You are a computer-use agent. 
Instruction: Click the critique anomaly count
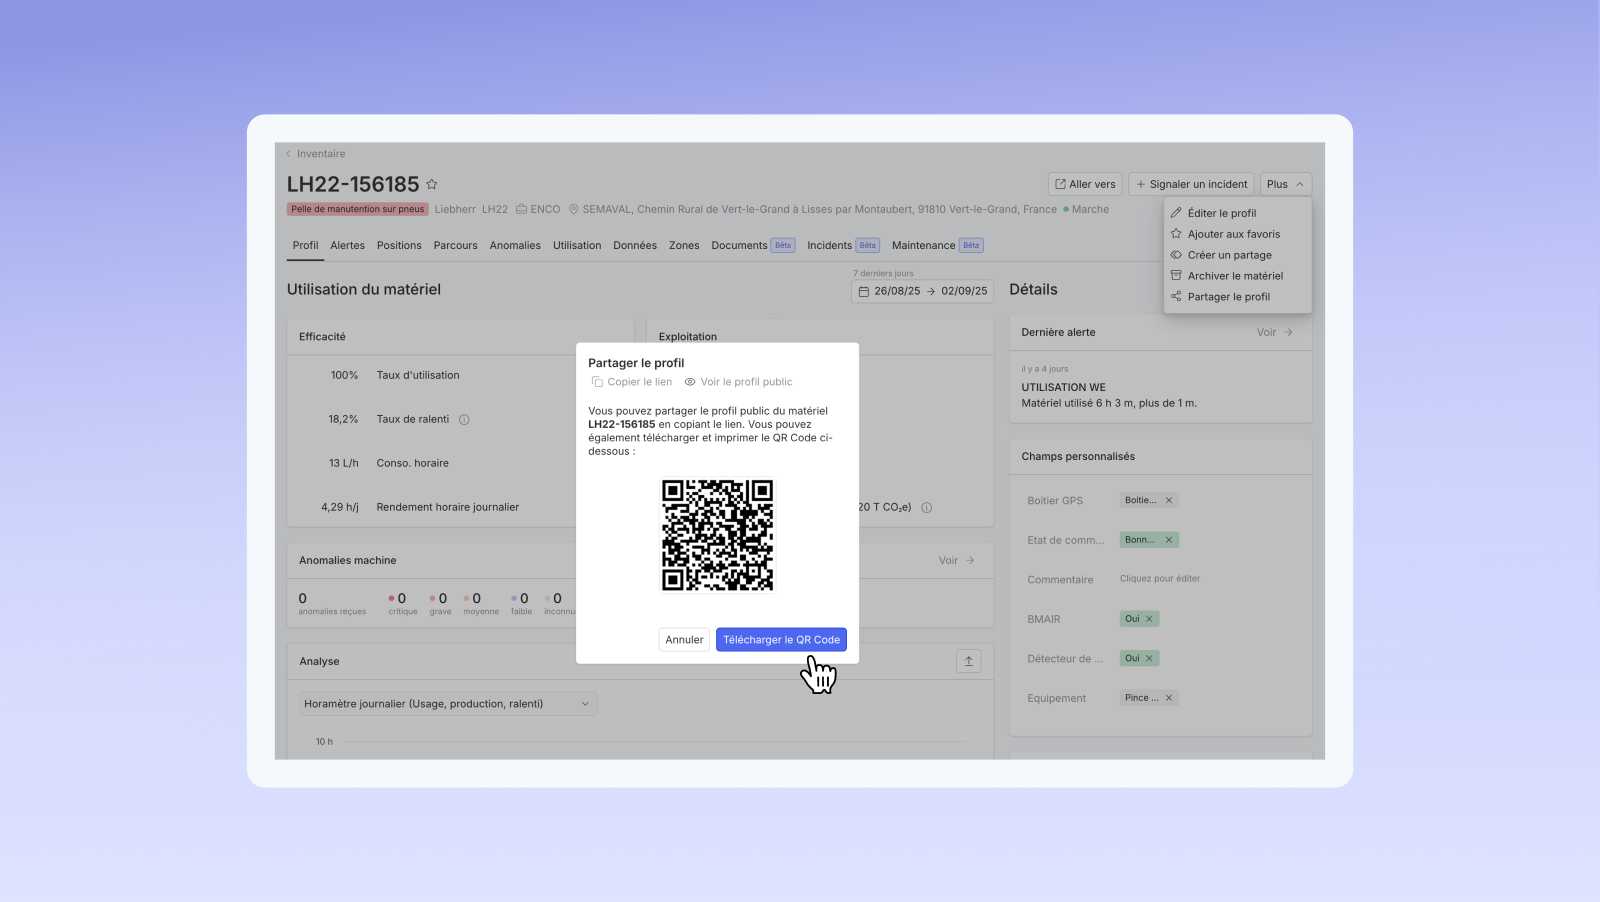point(402,604)
